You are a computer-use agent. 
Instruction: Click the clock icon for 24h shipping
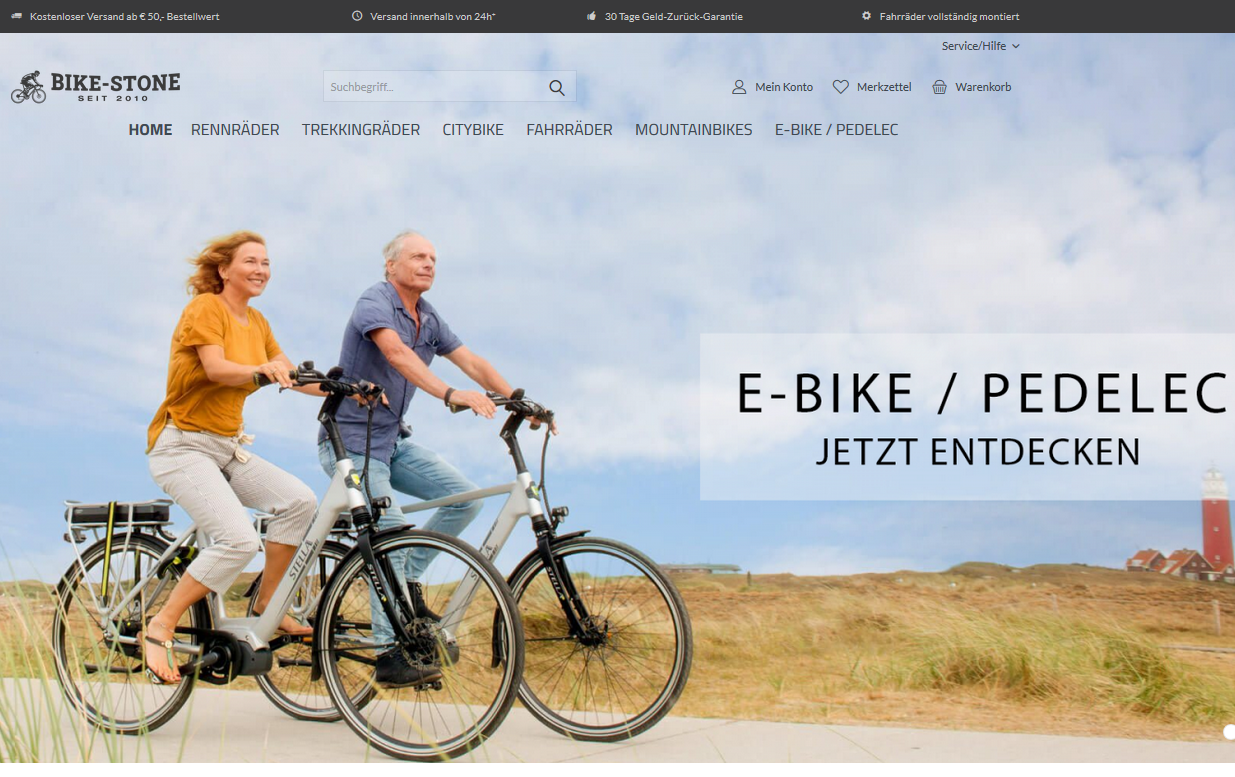tap(357, 16)
